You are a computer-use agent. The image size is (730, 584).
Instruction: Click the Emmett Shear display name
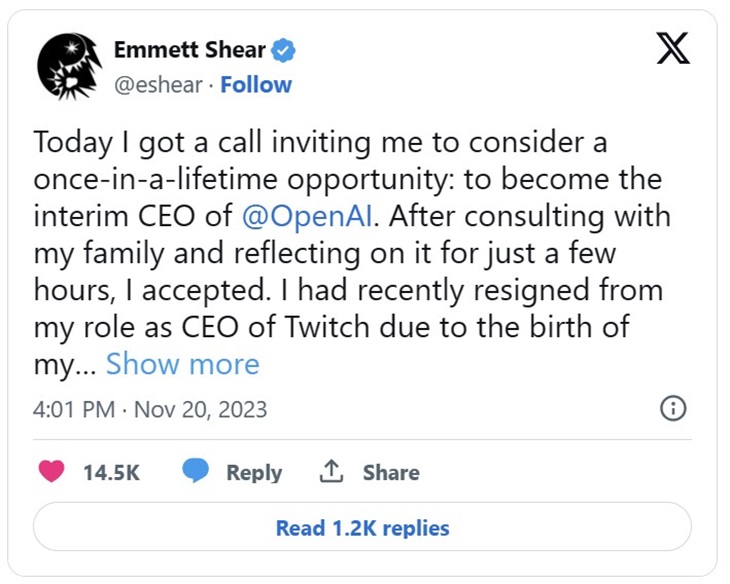point(190,49)
